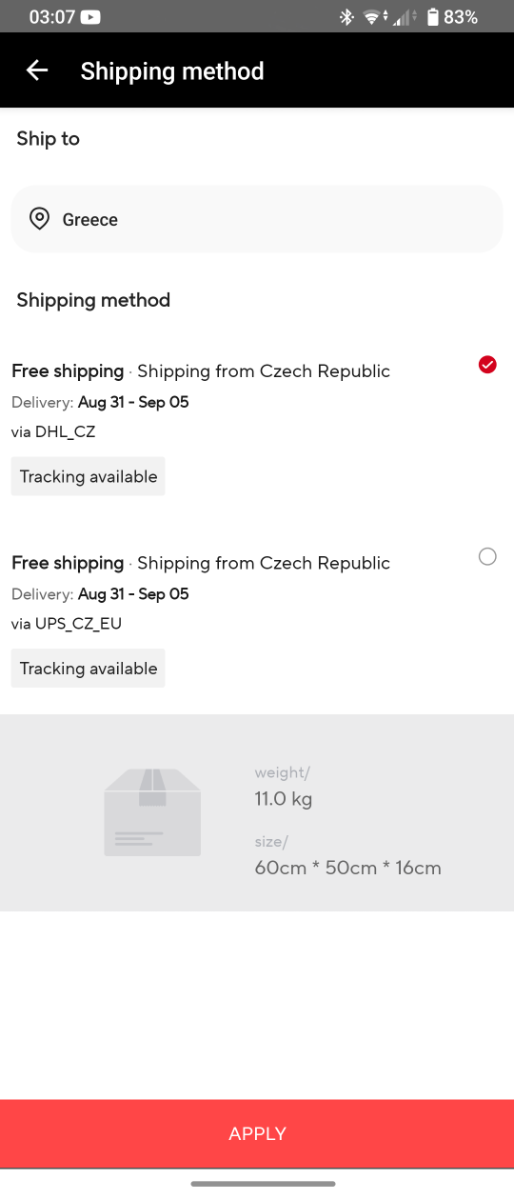Tap the 60cm * 50cm * 16cm size
The image size is (514, 1200).
click(348, 867)
